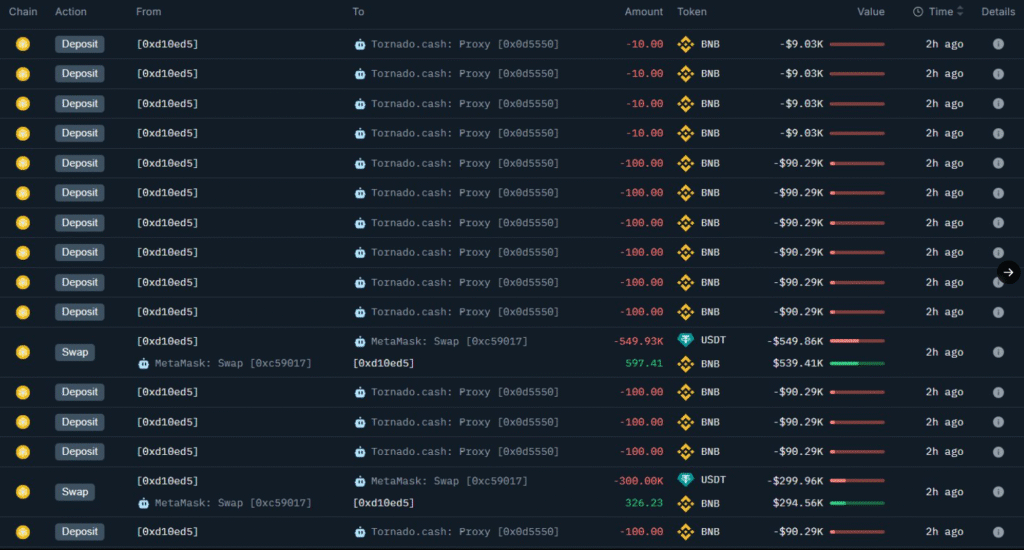Click the BNB token icon in the bottommost row
This screenshot has width=1024, height=550.
pos(685,532)
